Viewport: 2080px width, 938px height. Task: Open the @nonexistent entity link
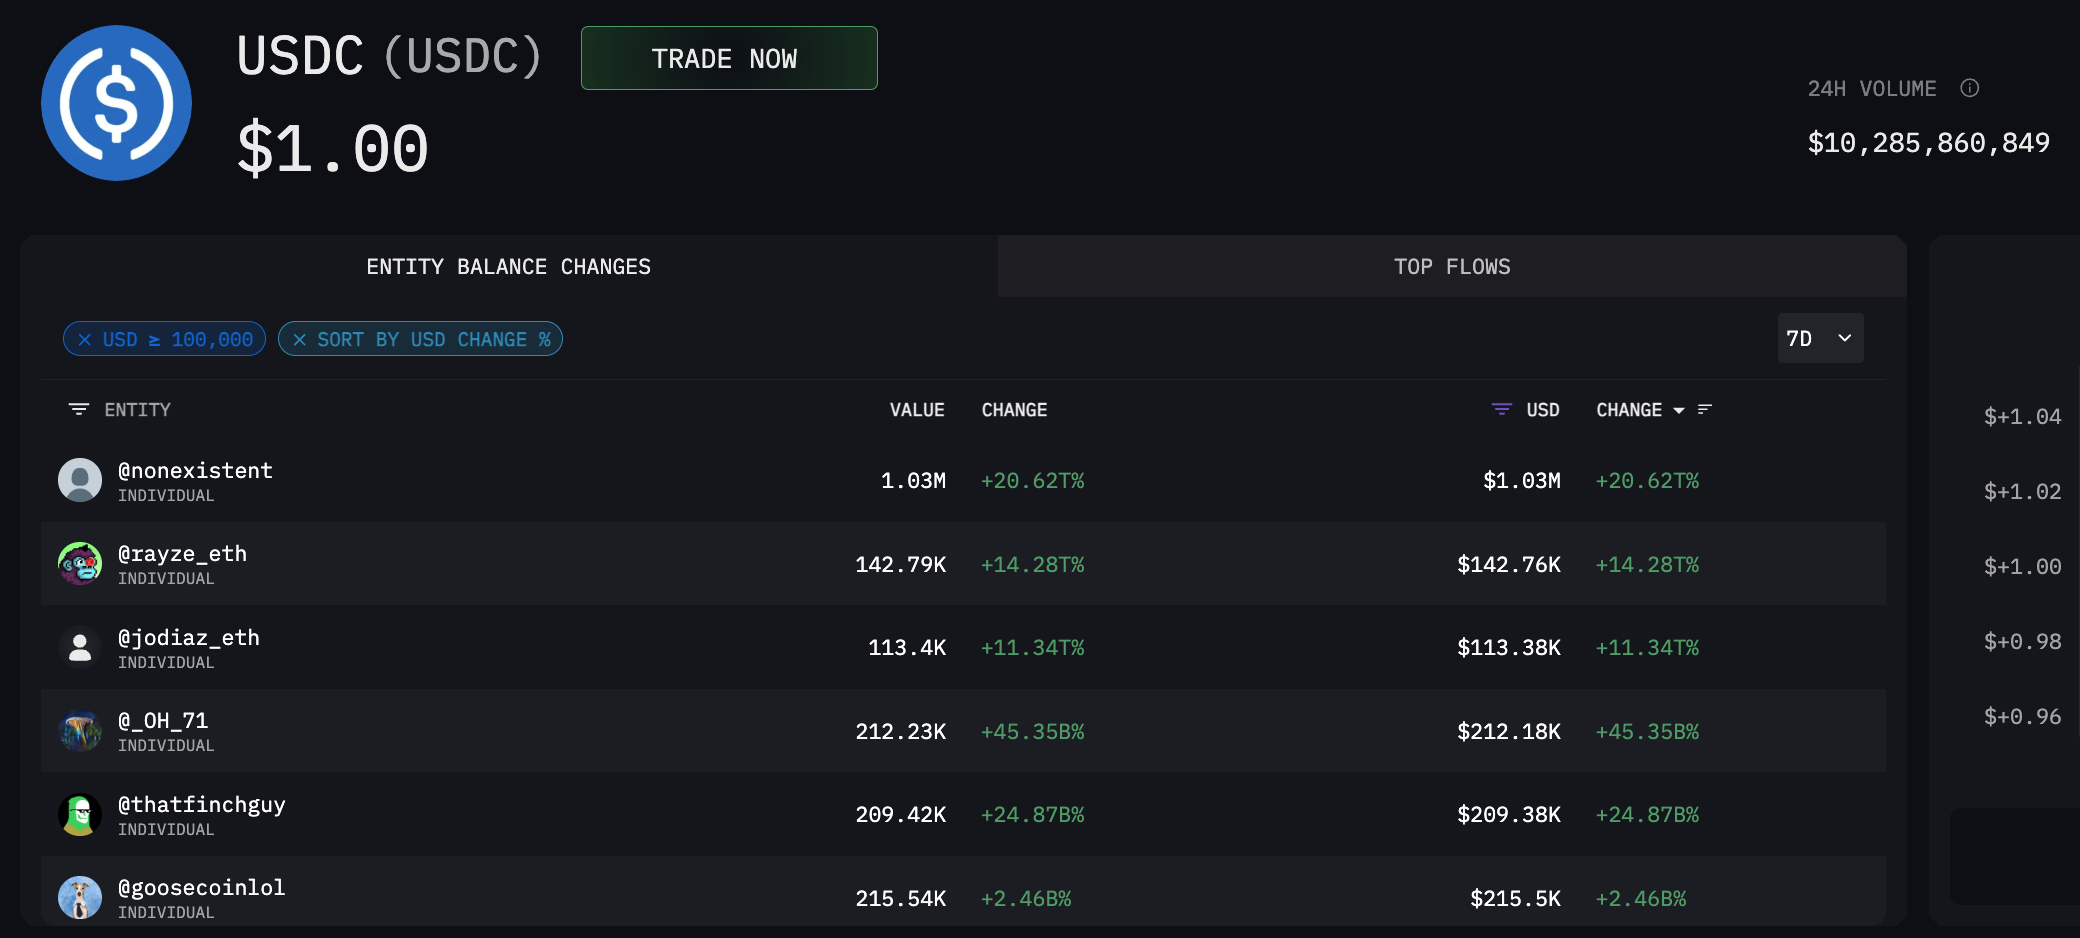point(195,470)
